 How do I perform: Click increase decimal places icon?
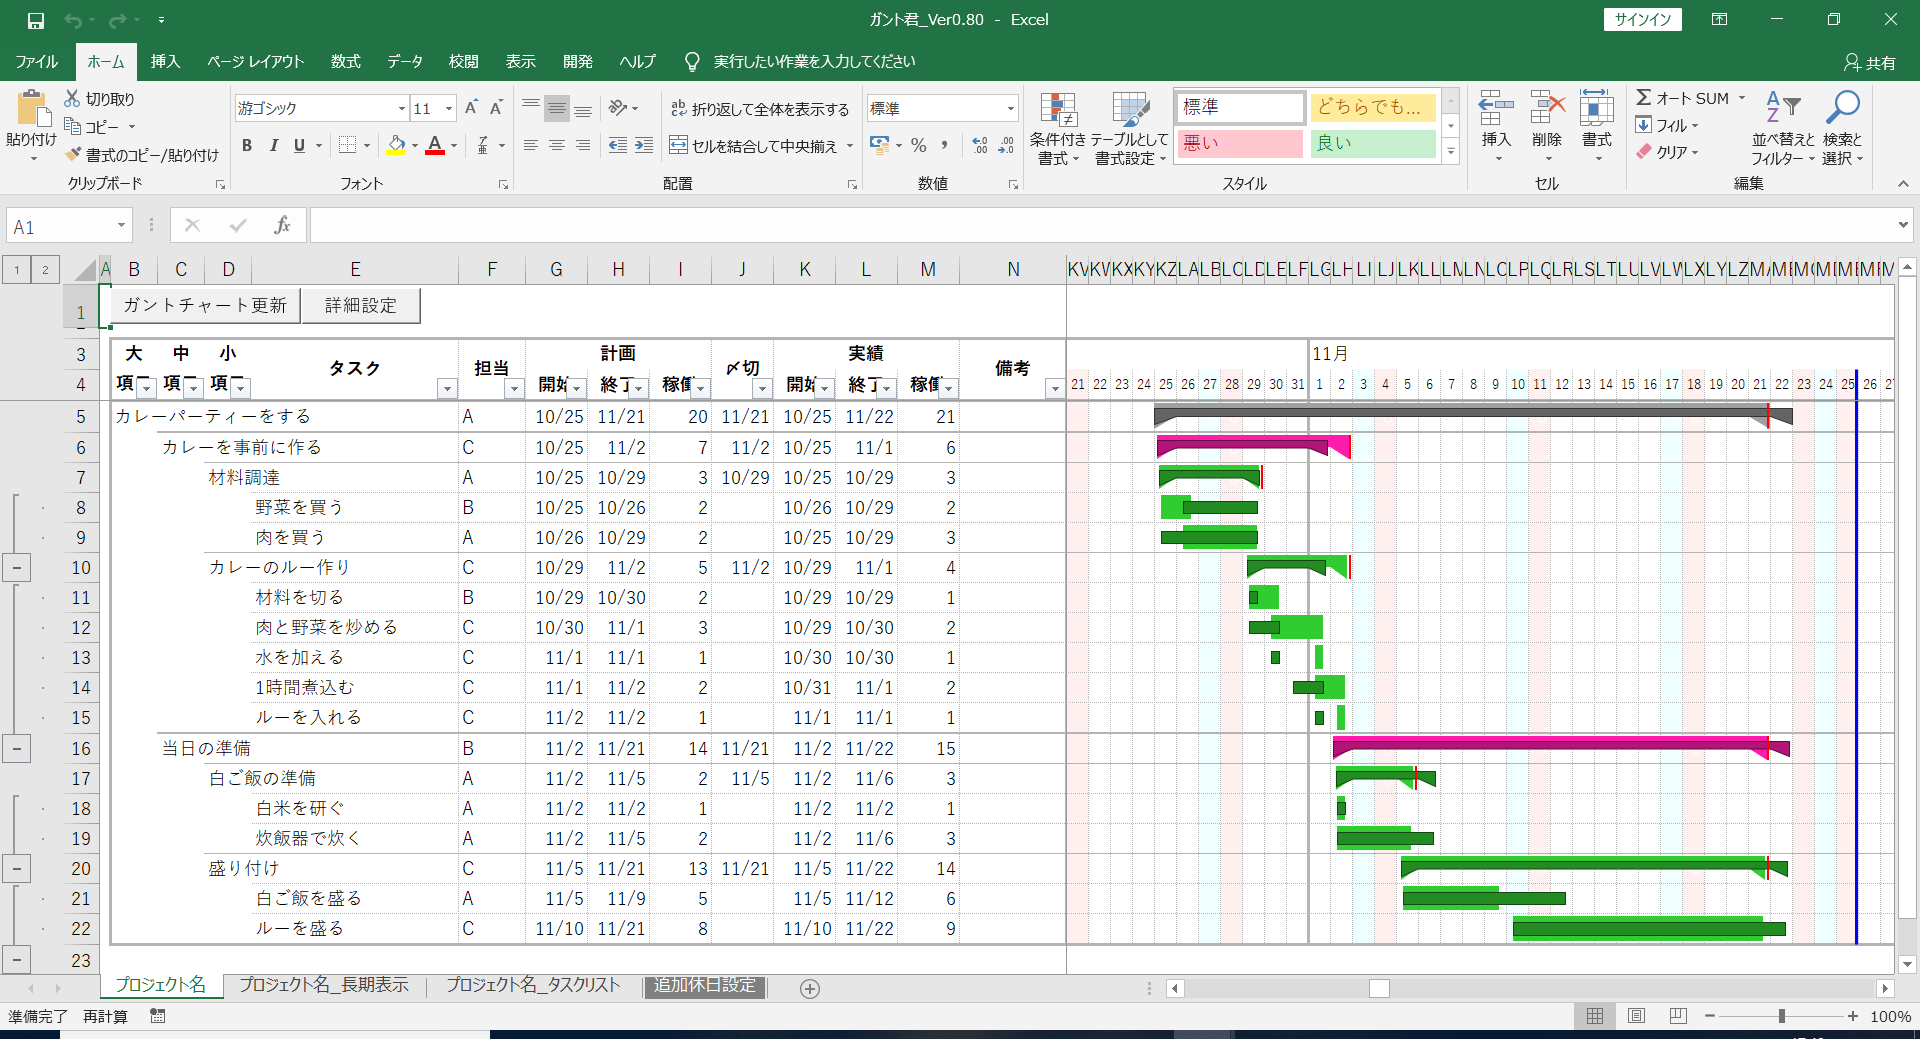pos(980,146)
